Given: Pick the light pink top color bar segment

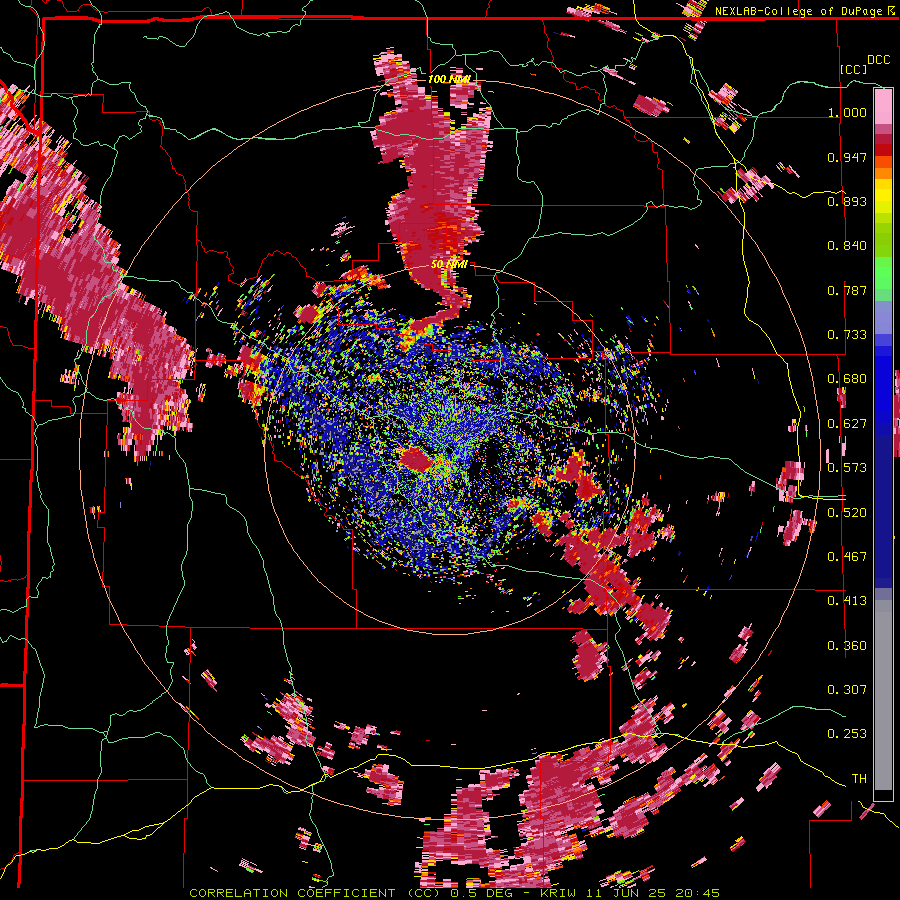Looking at the screenshot, I should (883, 107).
